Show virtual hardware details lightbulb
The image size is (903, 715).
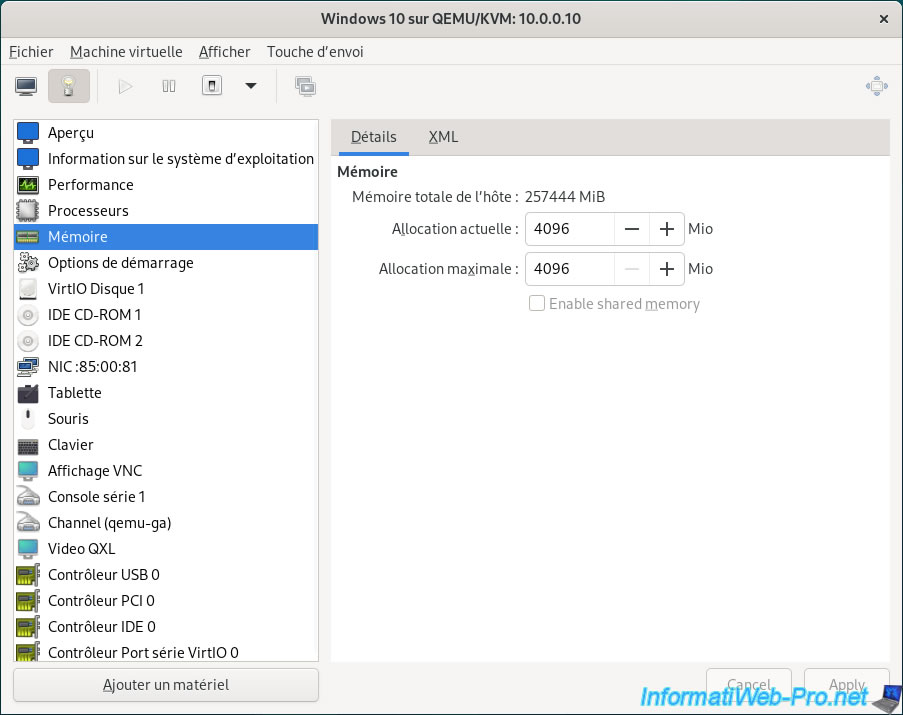pyautogui.click(x=69, y=86)
